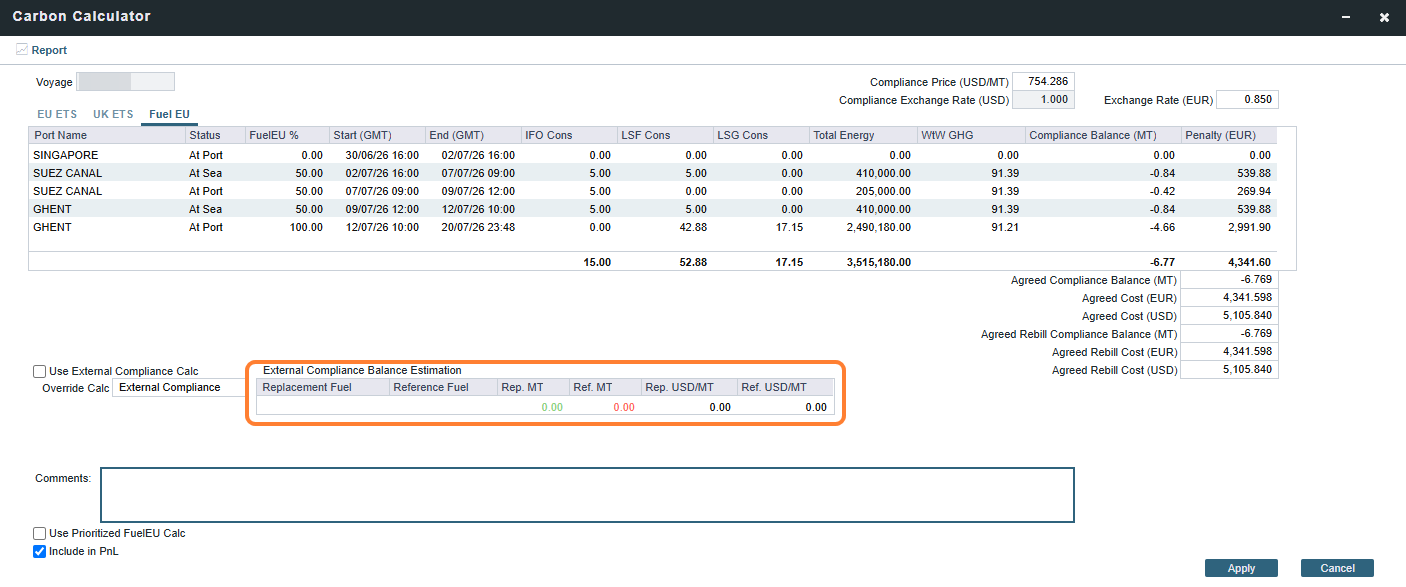The width and height of the screenshot is (1406, 587).
Task: Click the Voyage field
Action: (x=126, y=82)
